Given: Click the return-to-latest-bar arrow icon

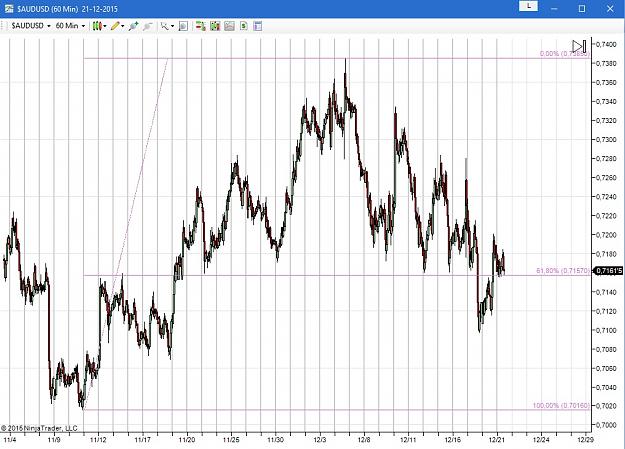Looking at the screenshot, I should tap(579, 46).
